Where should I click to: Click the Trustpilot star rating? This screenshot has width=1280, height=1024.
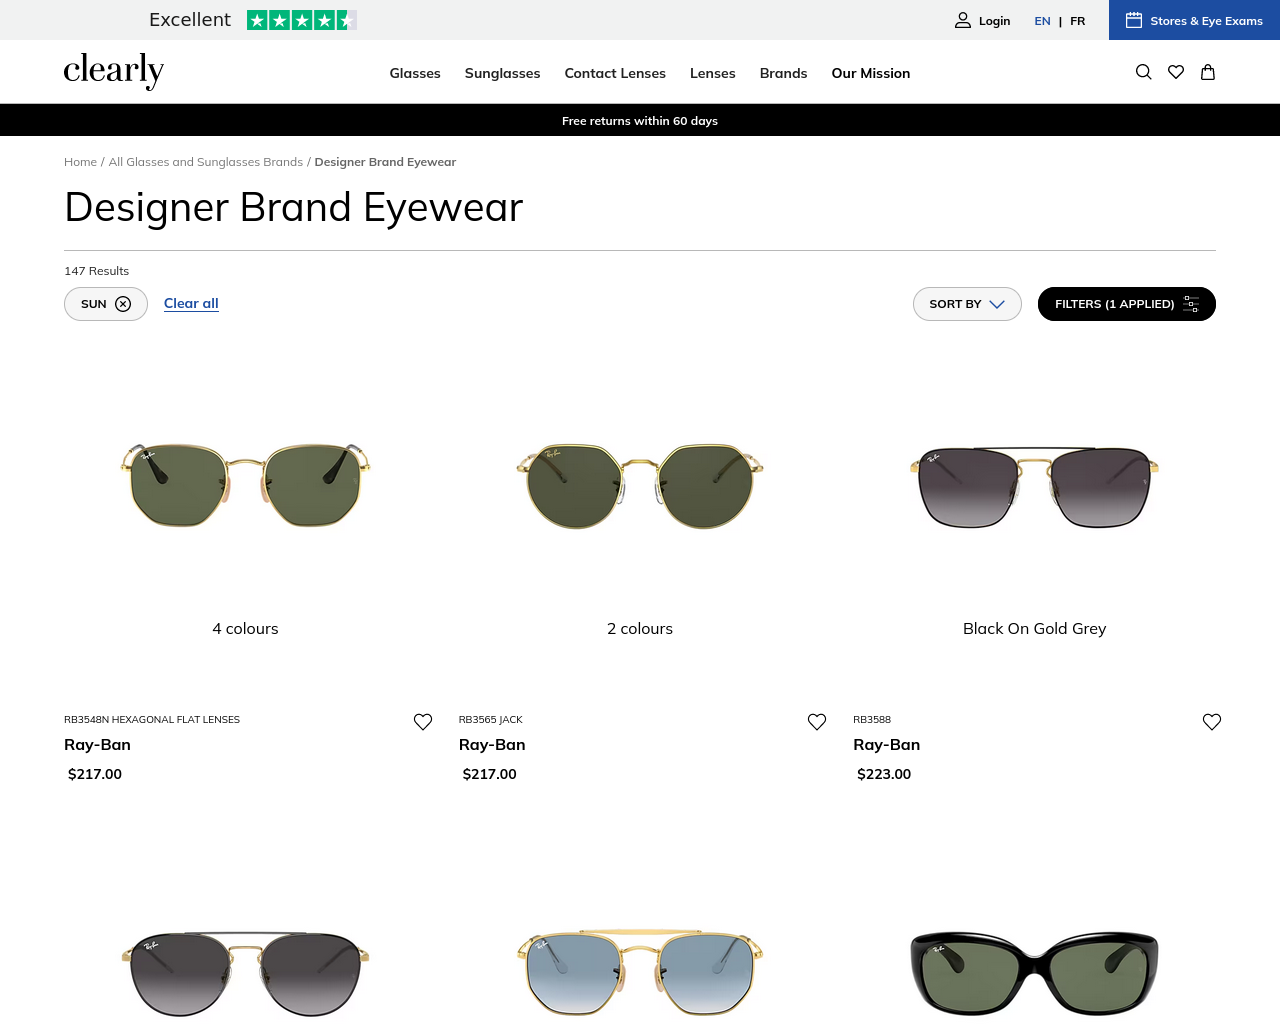point(302,20)
